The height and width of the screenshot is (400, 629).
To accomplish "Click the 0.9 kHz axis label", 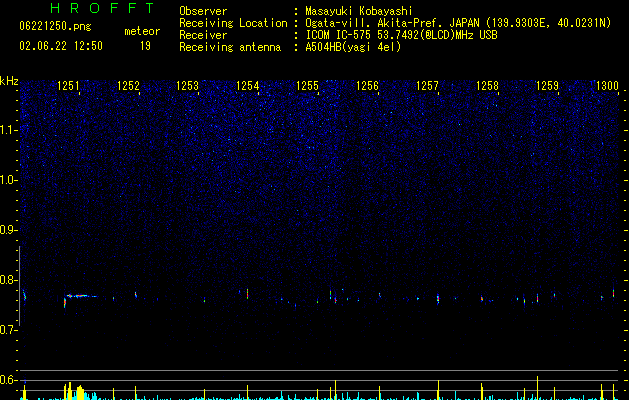I will pyautogui.click(x=8, y=230).
